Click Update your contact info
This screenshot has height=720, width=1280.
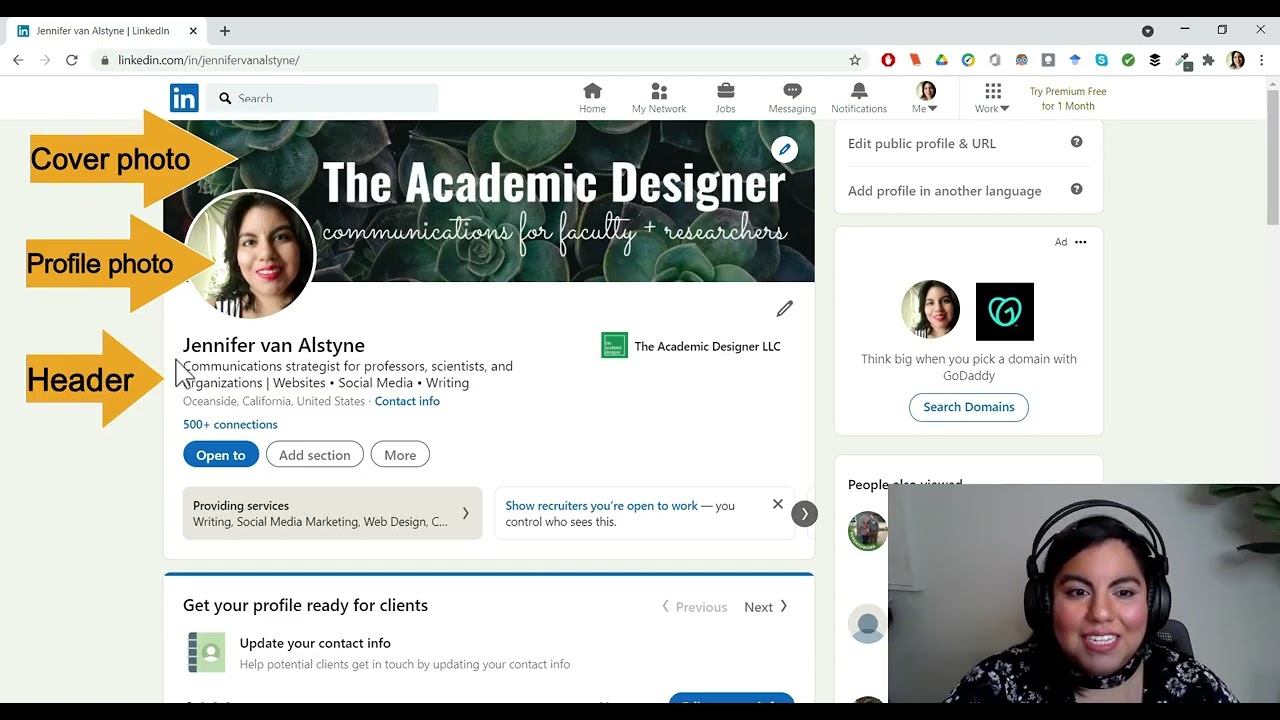coord(315,643)
